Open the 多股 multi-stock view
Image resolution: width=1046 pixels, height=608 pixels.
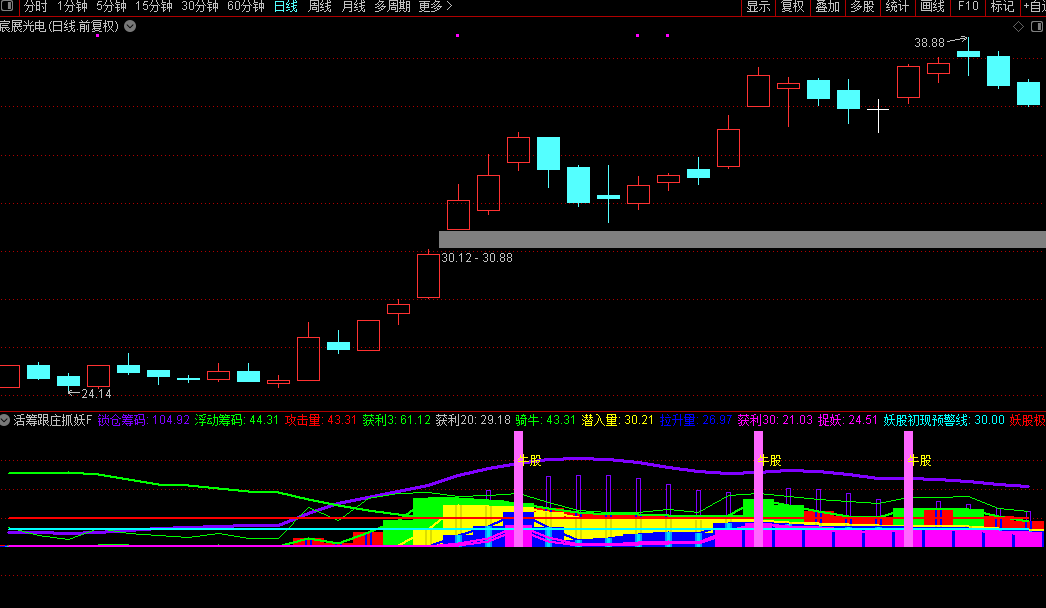tap(863, 7)
